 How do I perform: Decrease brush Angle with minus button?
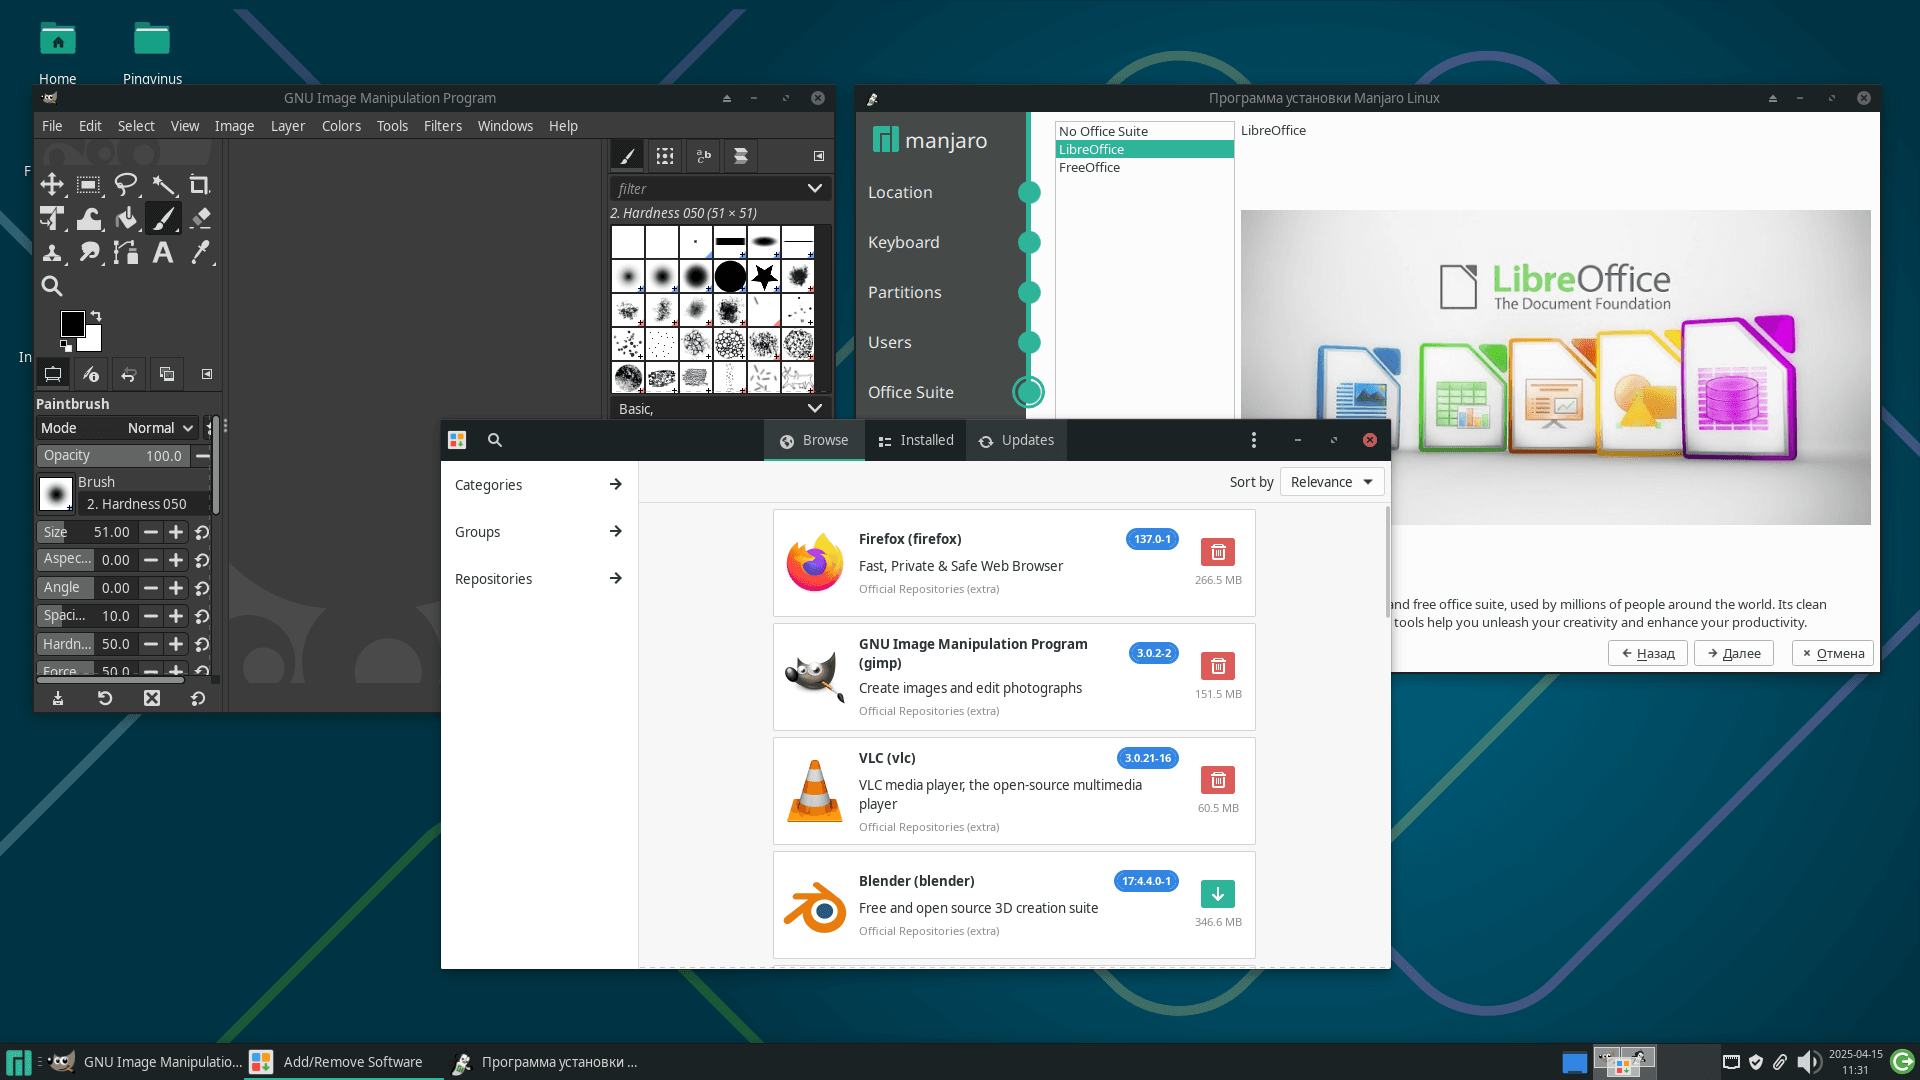(x=150, y=588)
